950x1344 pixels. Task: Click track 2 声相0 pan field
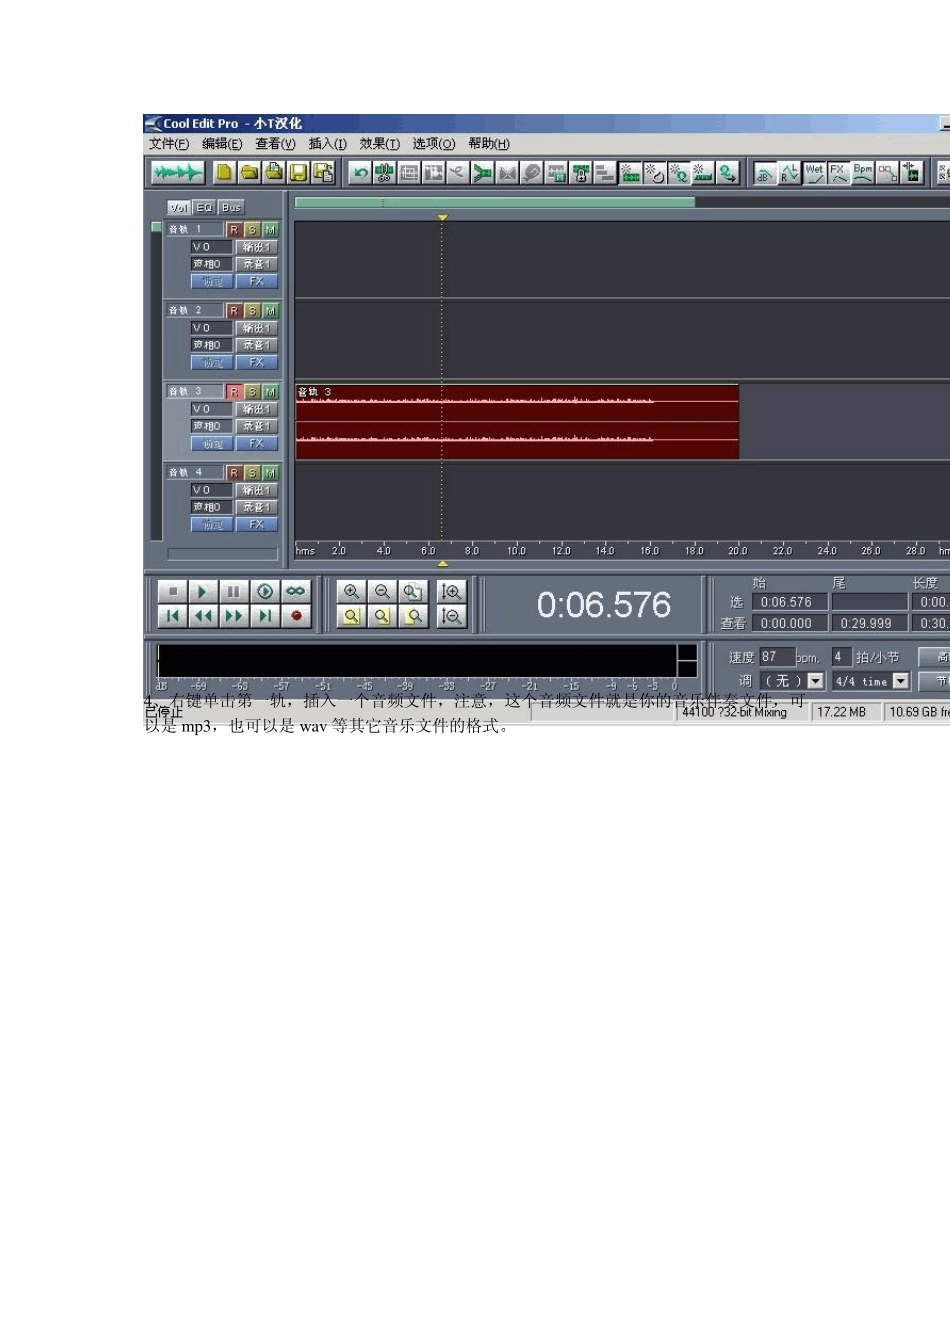coord(211,345)
